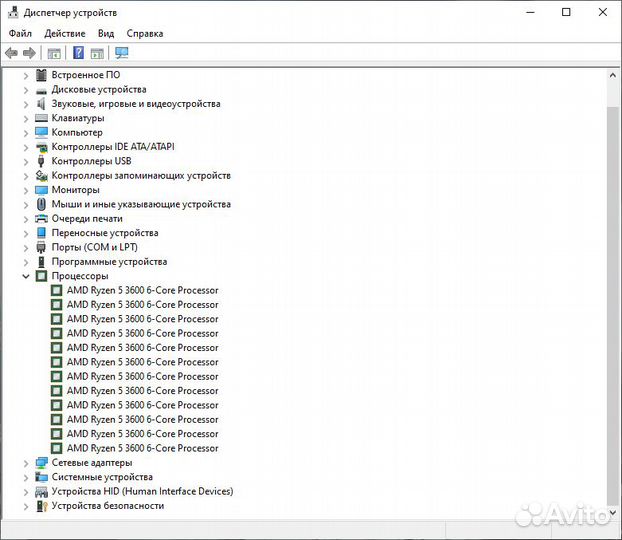622x540 pixels.
Task: Select Контроллеры IDE ATA/ATAPI label
Action: pyautogui.click(x=113, y=146)
